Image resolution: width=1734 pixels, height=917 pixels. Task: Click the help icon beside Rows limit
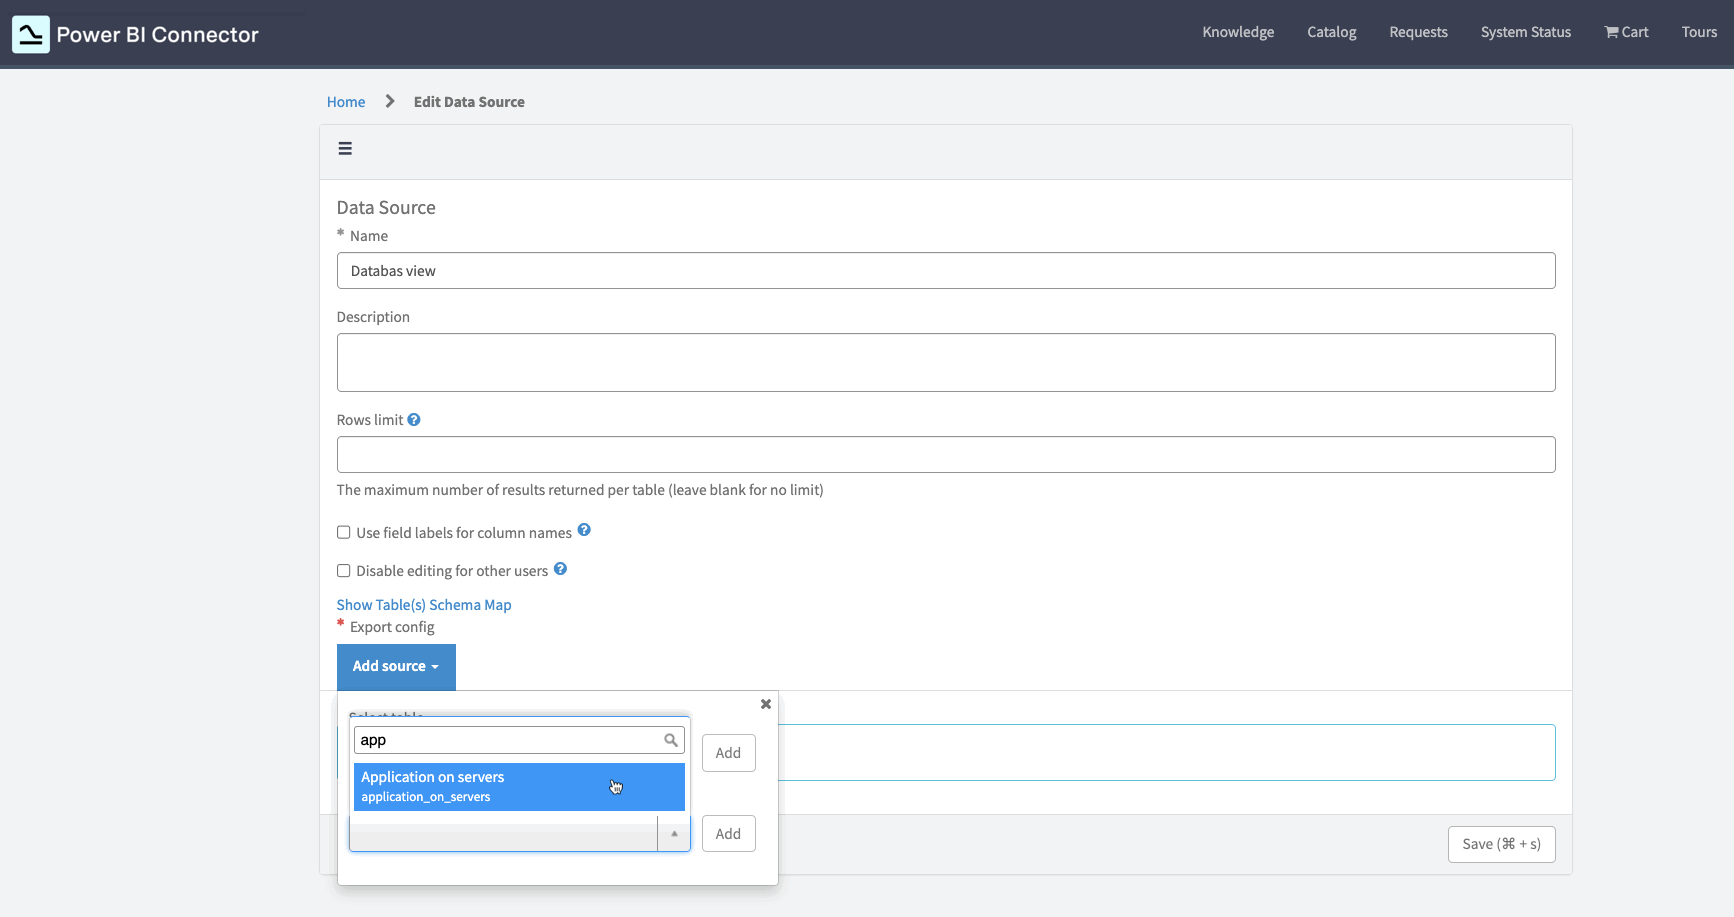coord(414,418)
